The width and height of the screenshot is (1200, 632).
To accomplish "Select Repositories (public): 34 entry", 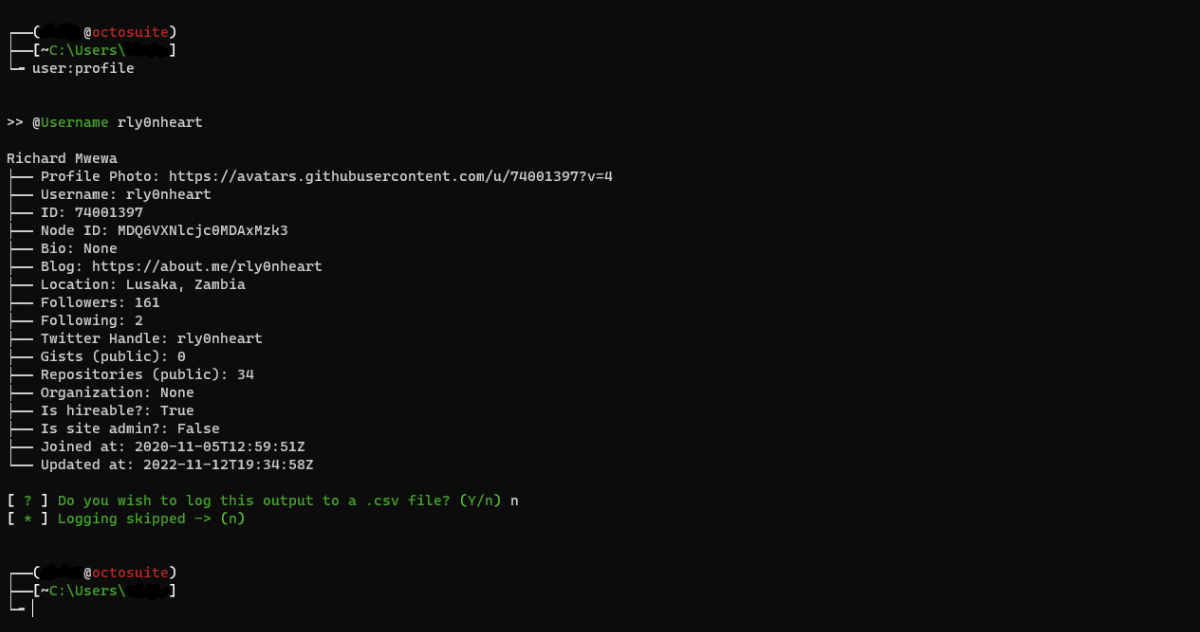I will [147, 374].
